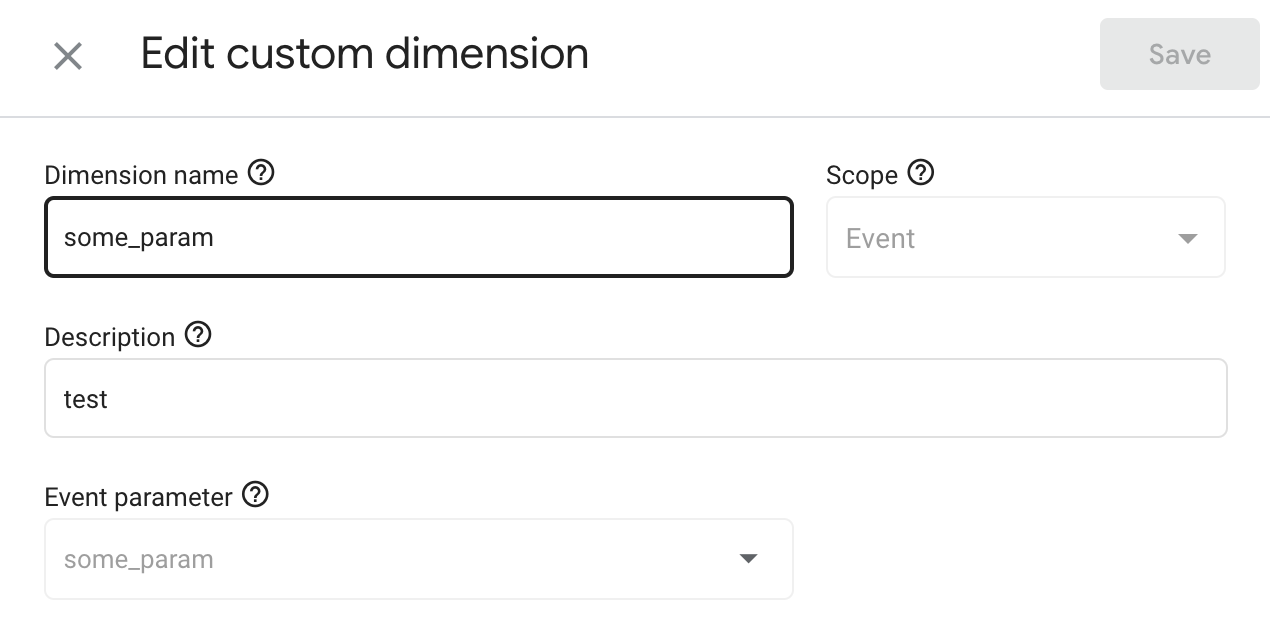The height and width of the screenshot is (622, 1270).
Task: Click the Edit custom dimension title
Action: coord(366,53)
